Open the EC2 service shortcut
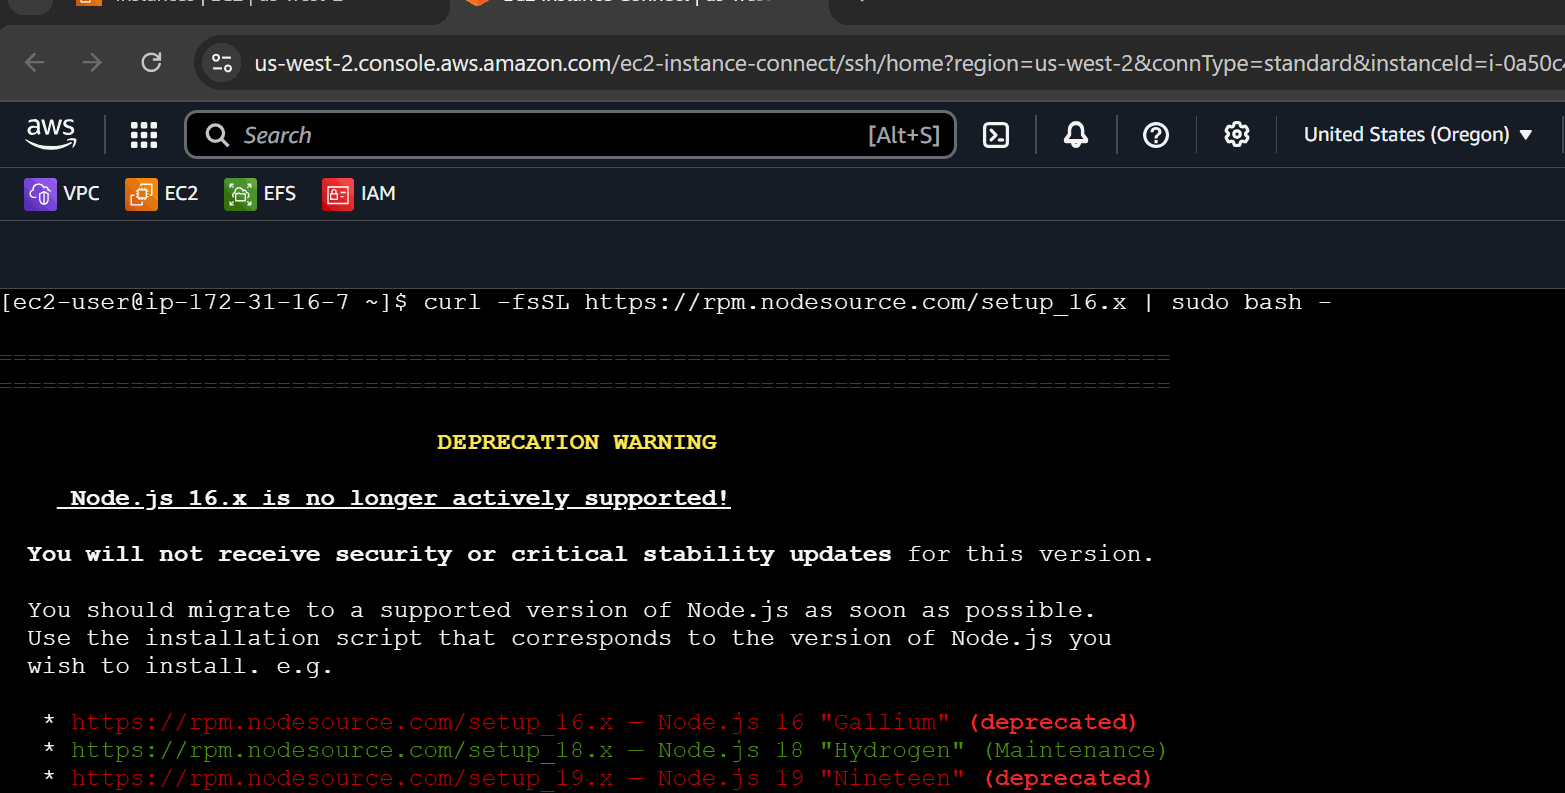Image resolution: width=1565 pixels, height=793 pixels. click(162, 194)
